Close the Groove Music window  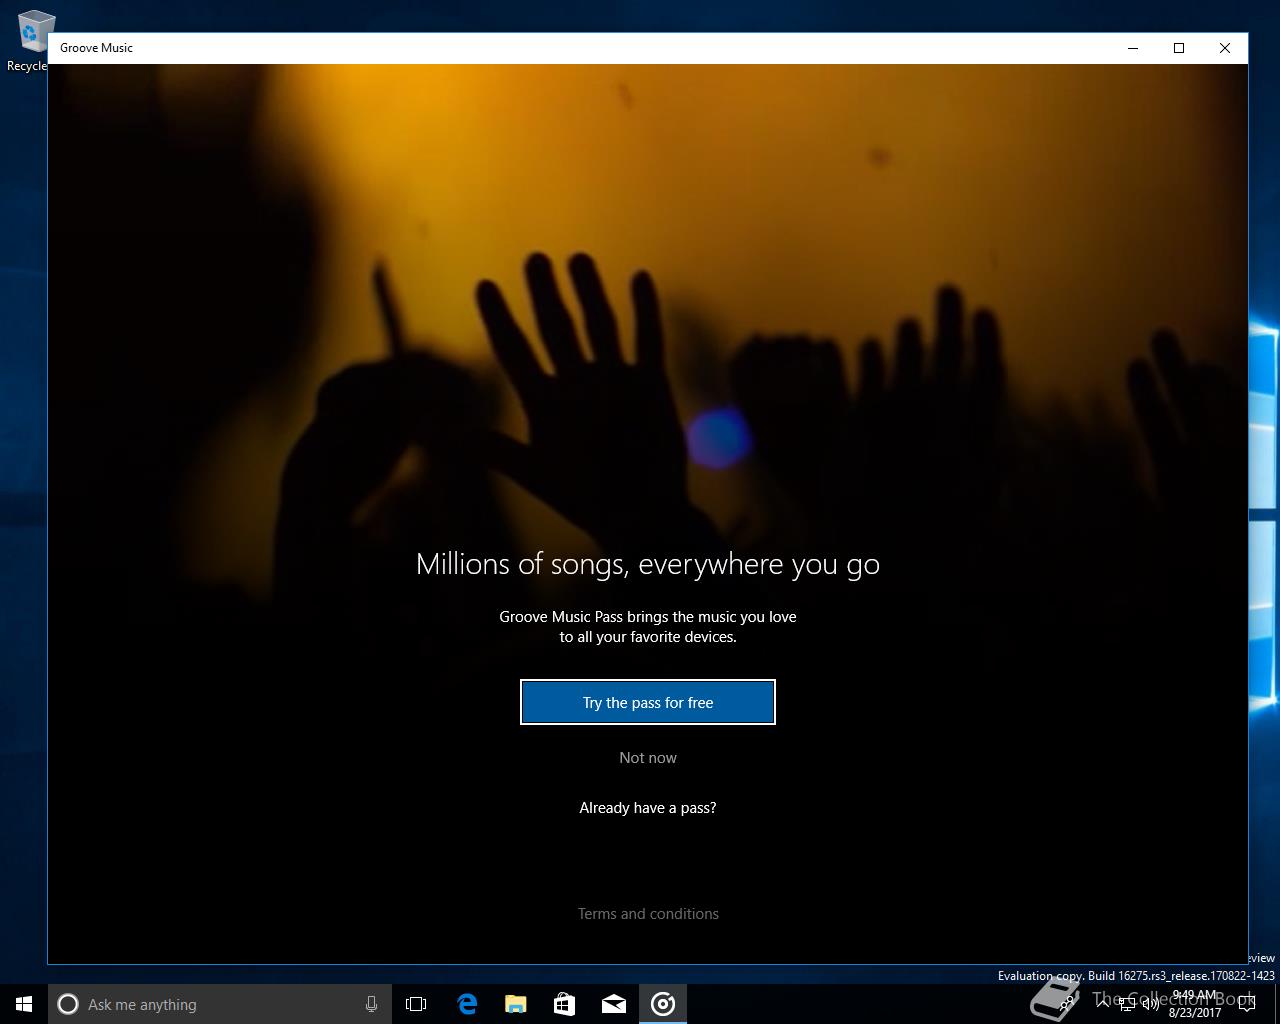[x=1225, y=48]
